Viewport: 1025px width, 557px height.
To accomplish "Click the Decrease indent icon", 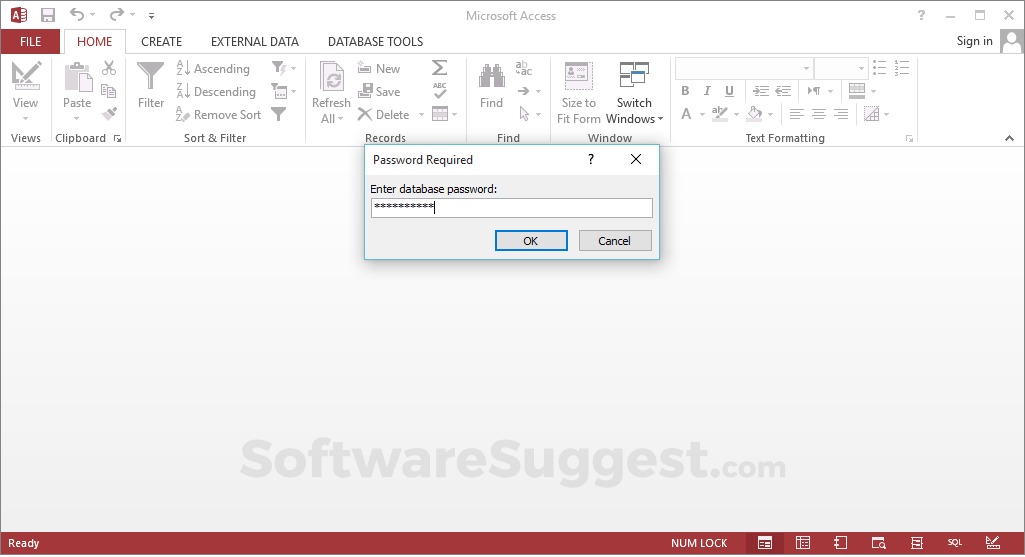I will [783, 91].
